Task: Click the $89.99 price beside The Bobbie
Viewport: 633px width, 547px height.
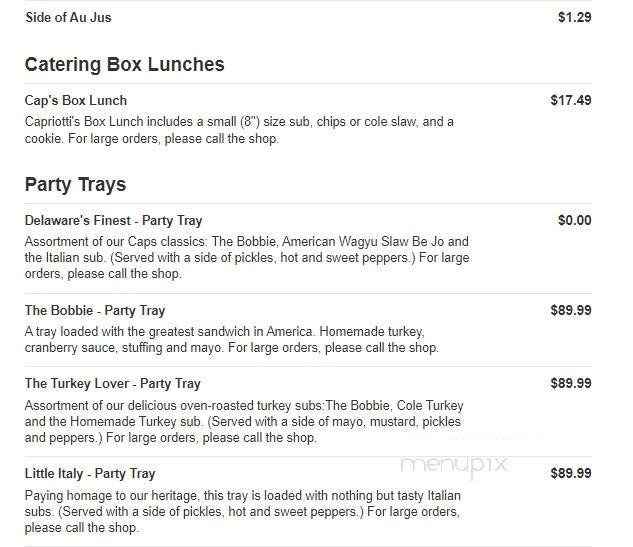Action: click(x=571, y=310)
